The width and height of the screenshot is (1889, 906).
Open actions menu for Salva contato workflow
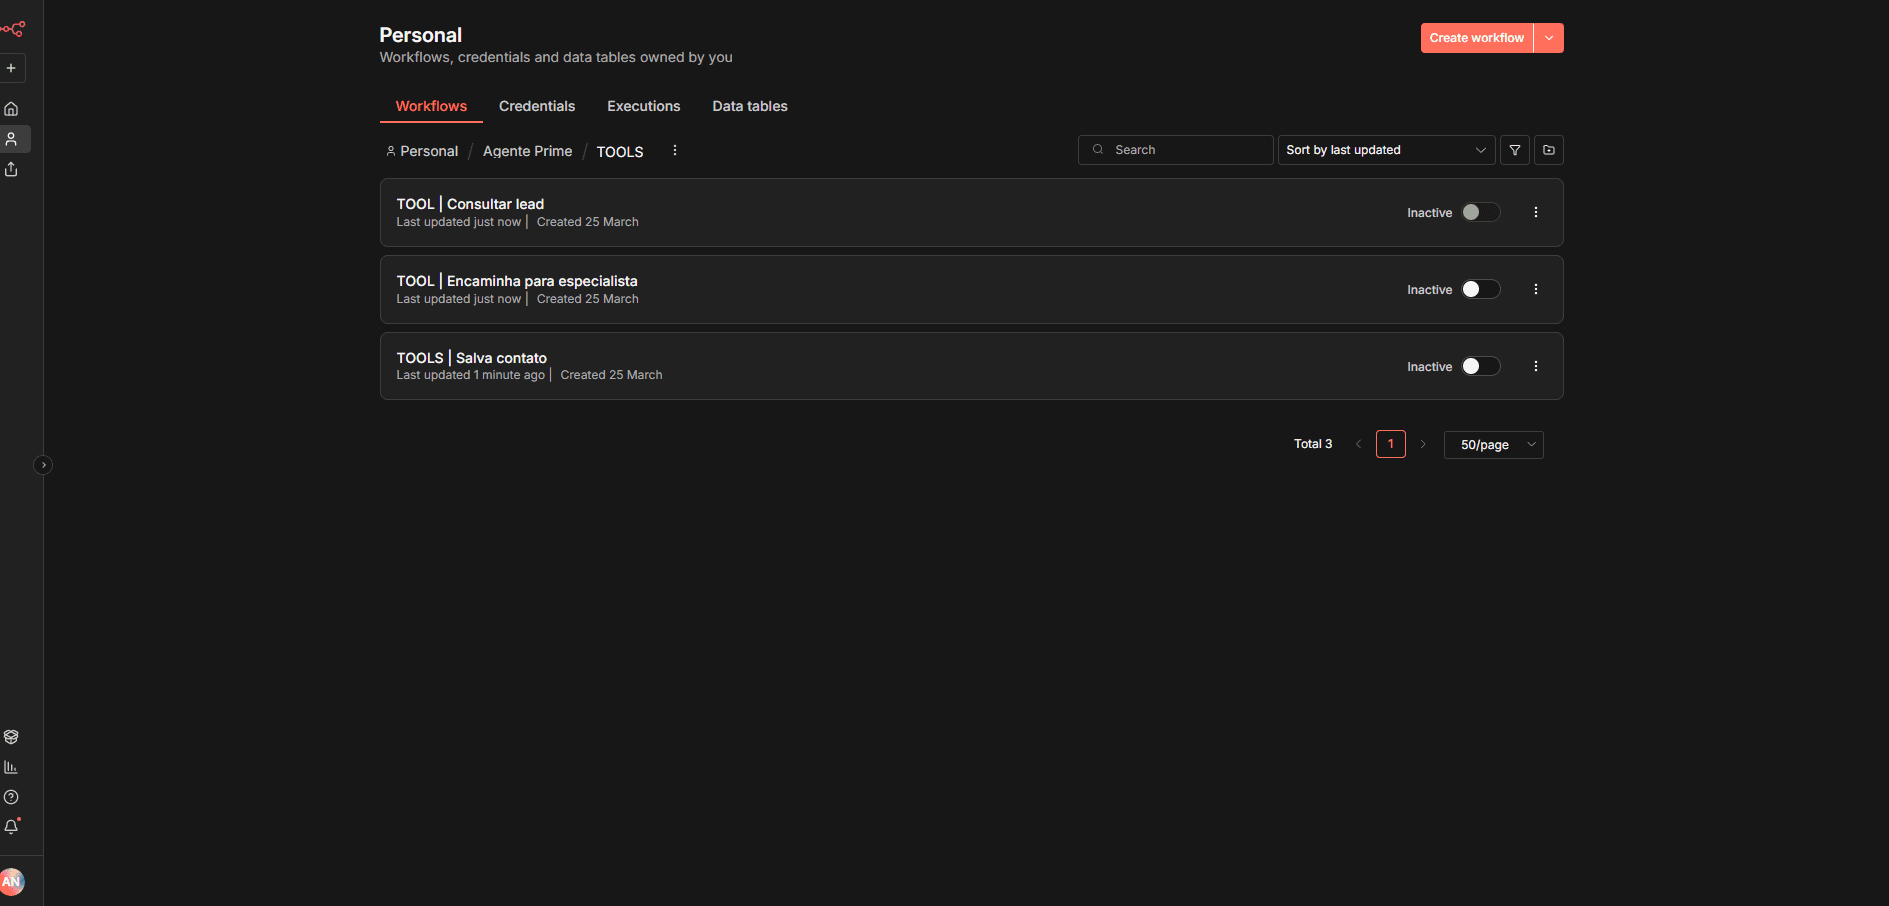tap(1536, 366)
